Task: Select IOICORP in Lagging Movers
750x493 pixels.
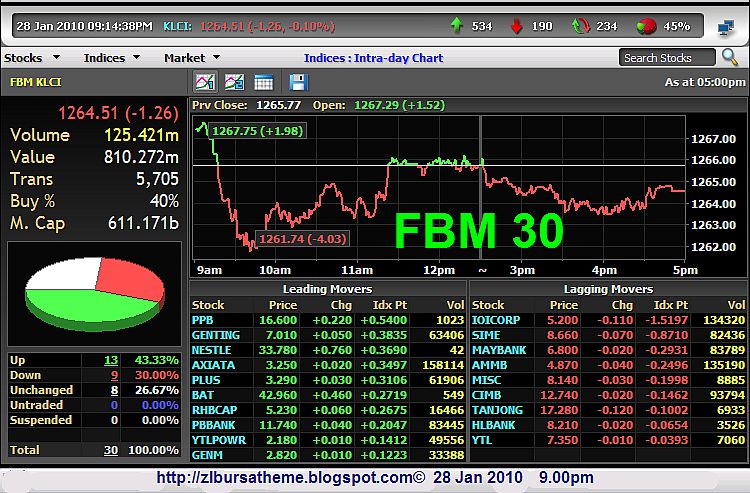Action: coord(496,320)
